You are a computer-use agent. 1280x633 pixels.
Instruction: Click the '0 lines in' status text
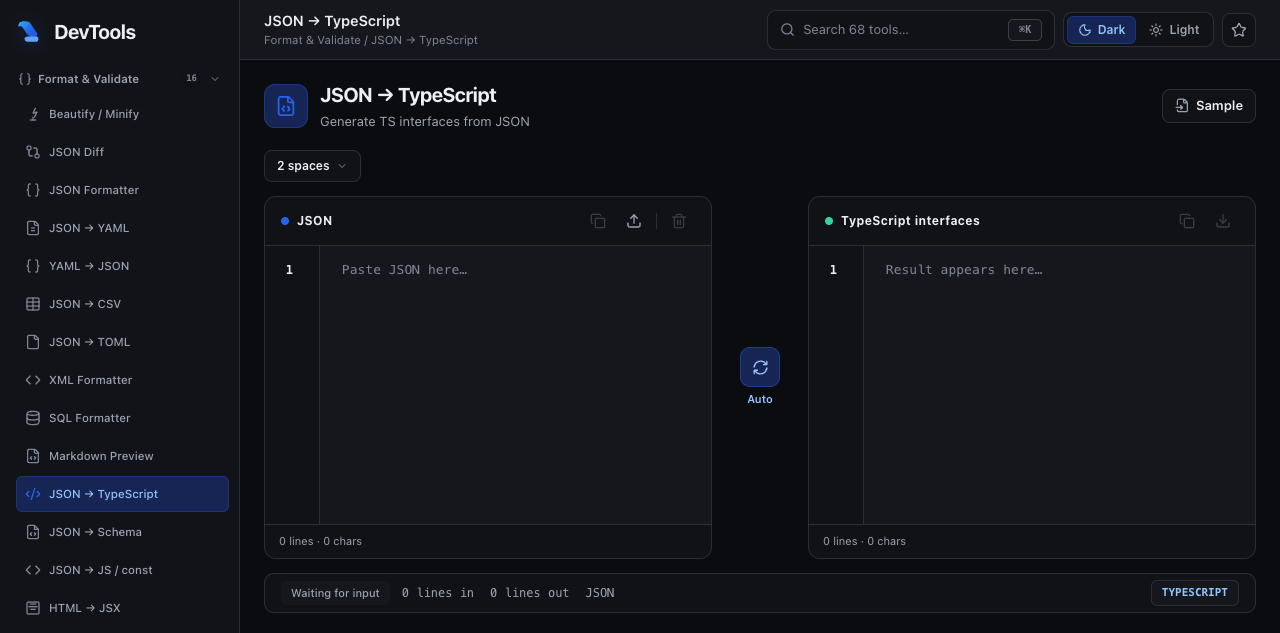point(438,593)
